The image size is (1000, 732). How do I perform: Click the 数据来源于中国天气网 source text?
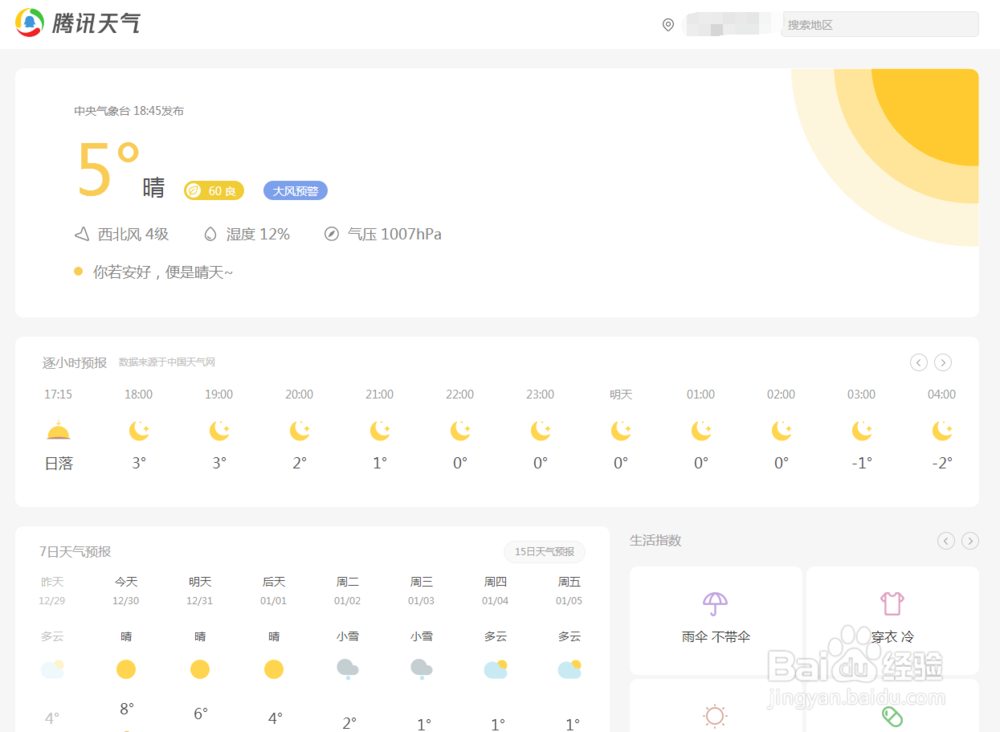[167, 362]
